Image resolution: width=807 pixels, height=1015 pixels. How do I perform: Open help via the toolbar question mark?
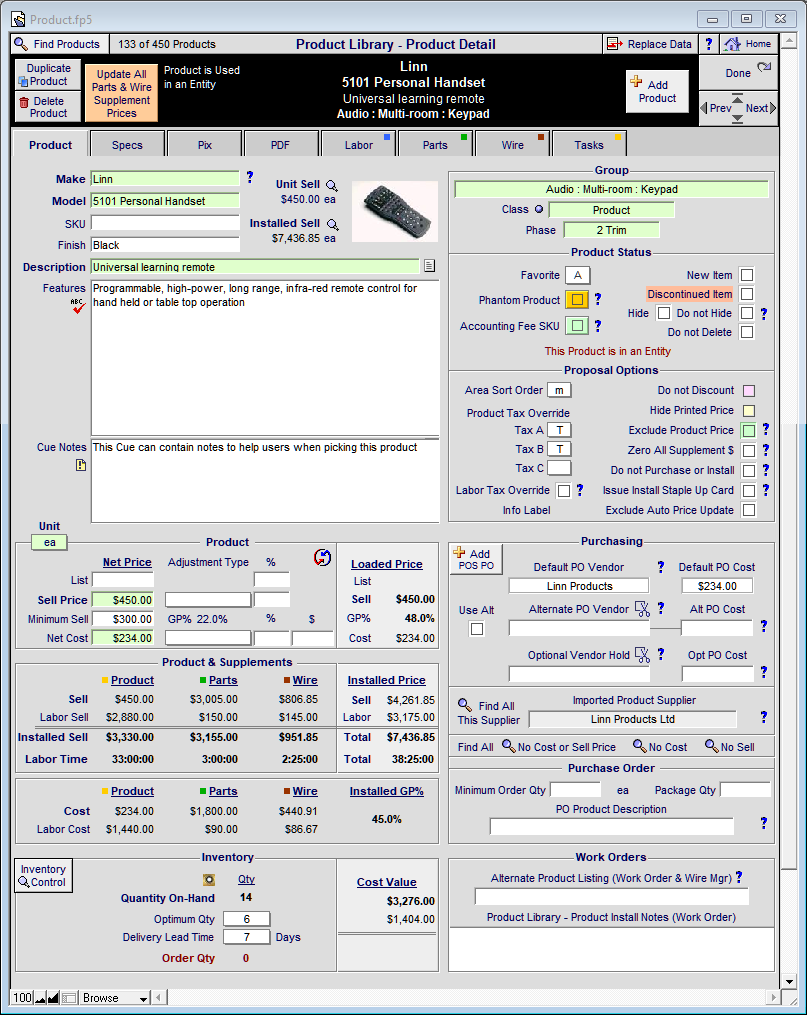(709, 44)
